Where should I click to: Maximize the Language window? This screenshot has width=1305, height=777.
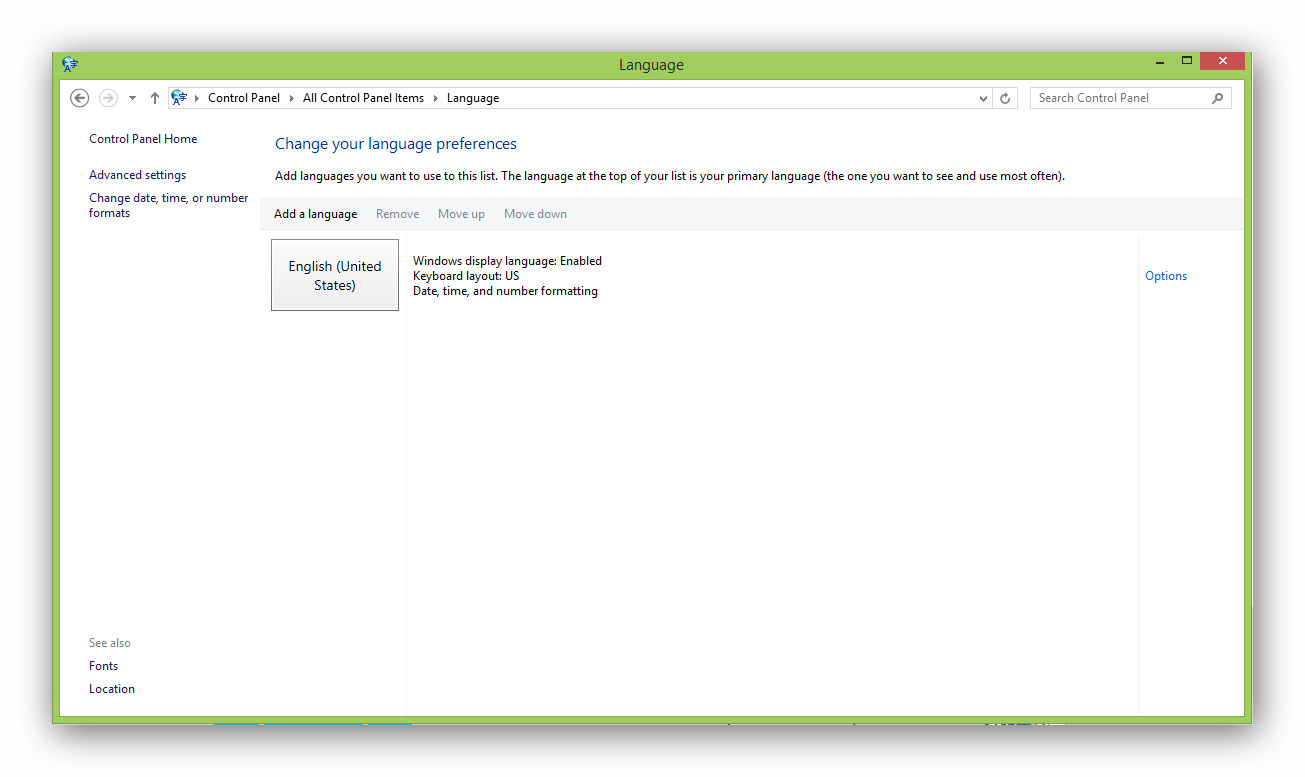[x=1187, y=61]
